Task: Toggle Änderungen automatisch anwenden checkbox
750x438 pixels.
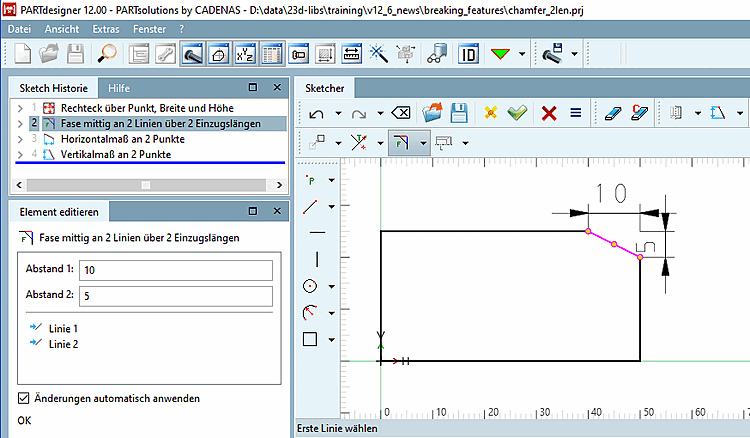Action: (x=23, y=398)
